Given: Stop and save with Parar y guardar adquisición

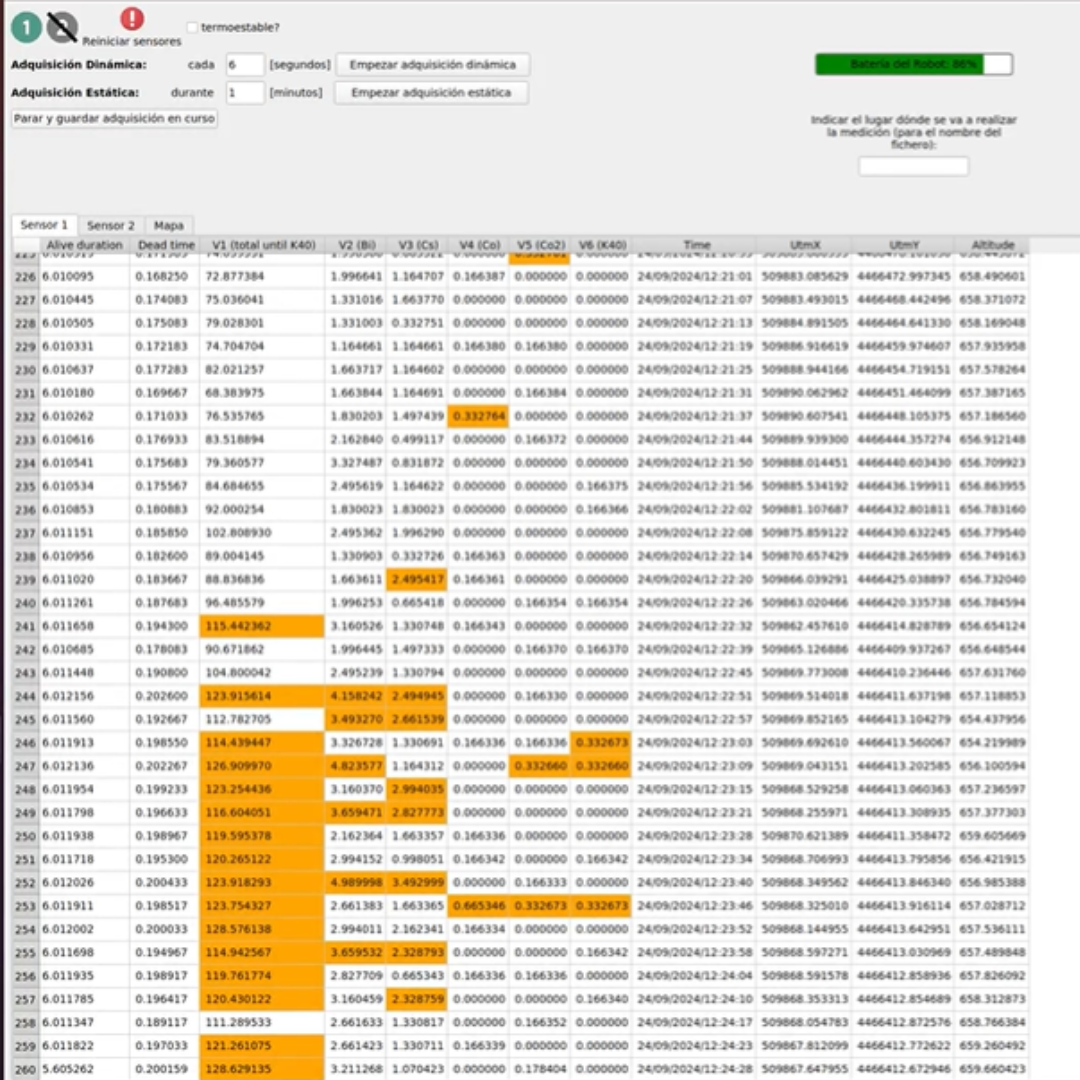Looking at the screenshot, I should pos(114,118).
